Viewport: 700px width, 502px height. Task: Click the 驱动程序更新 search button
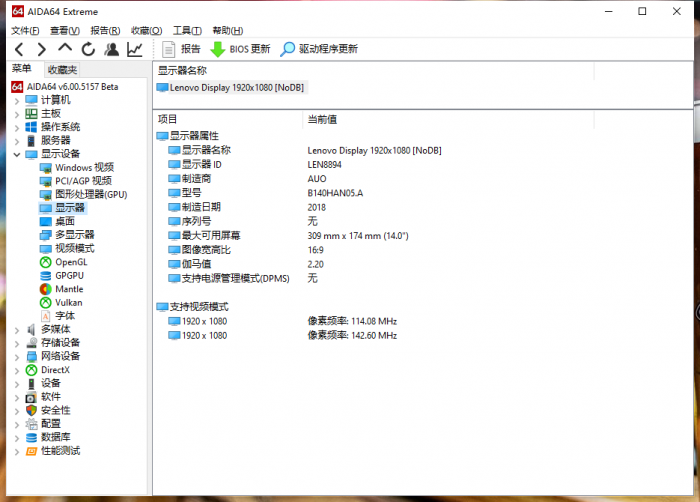tap(318, 49)
